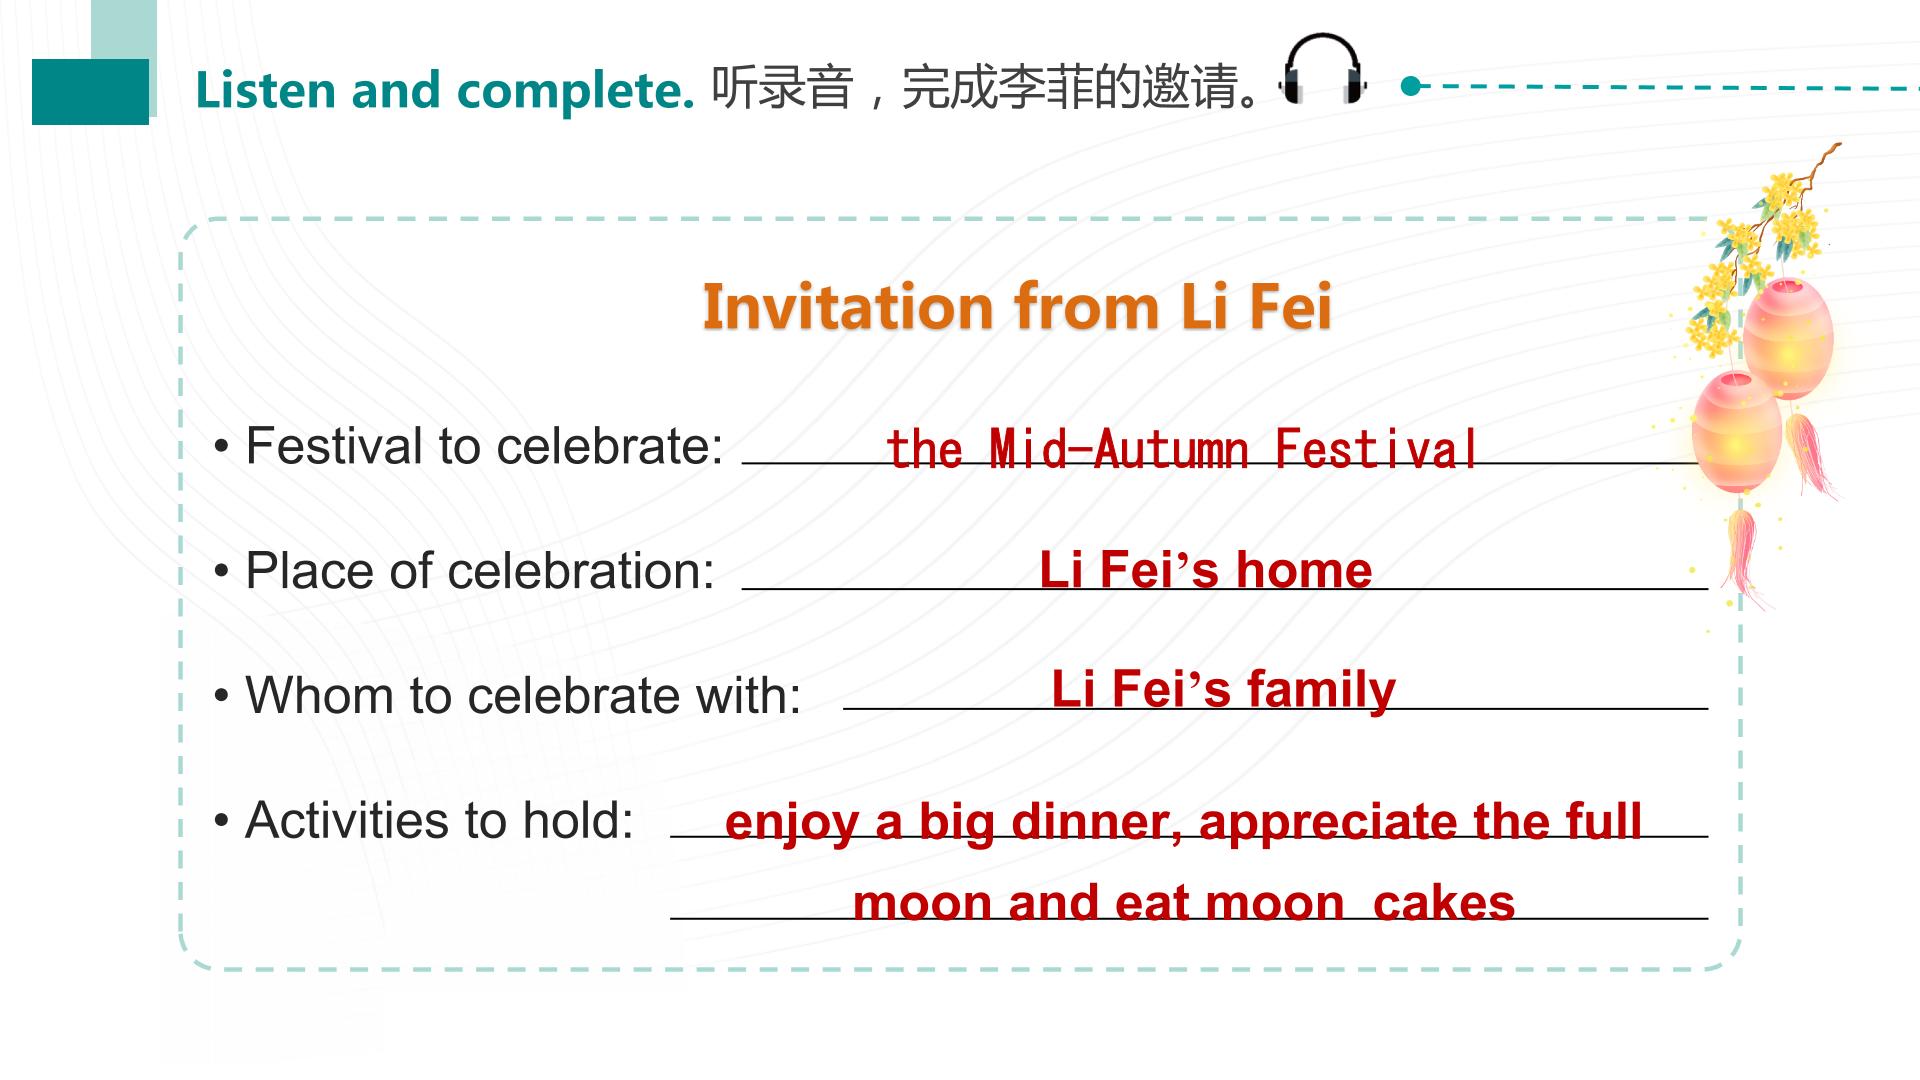Click the 'Invitation from Li Fei' title
The image size is (1920, 1080).
tap(1017, 306)
